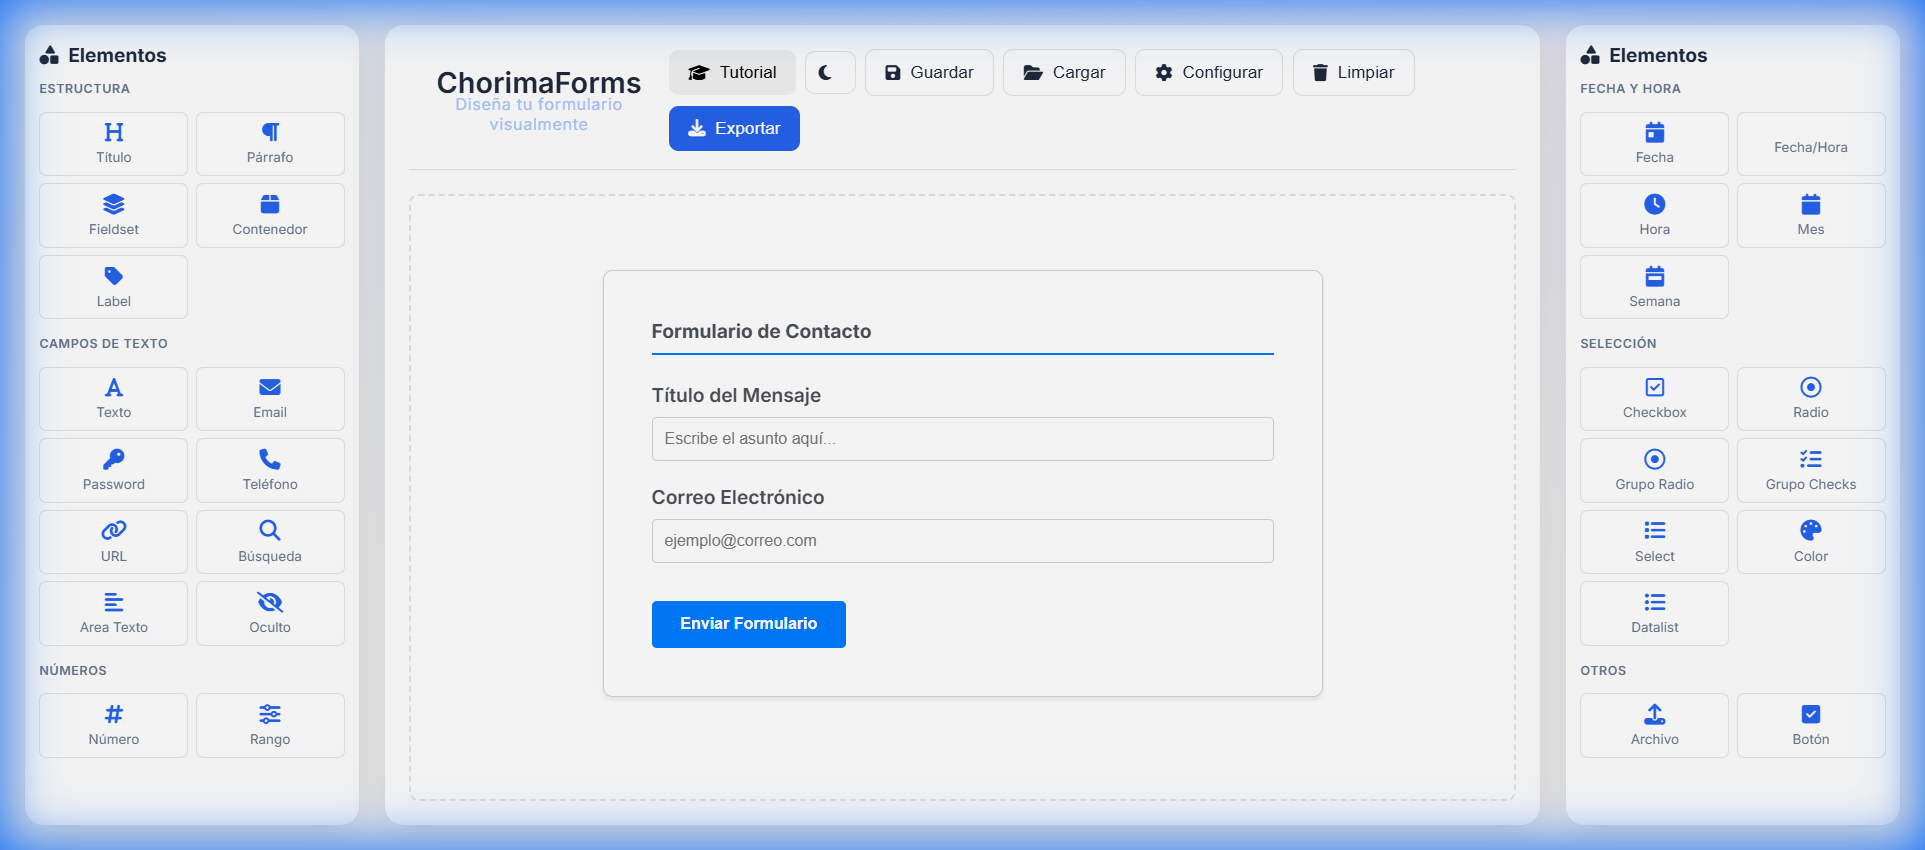Click Limpiar to clear the form
This screenshot has height=850, width=1925.
[x=1353, y=72]
